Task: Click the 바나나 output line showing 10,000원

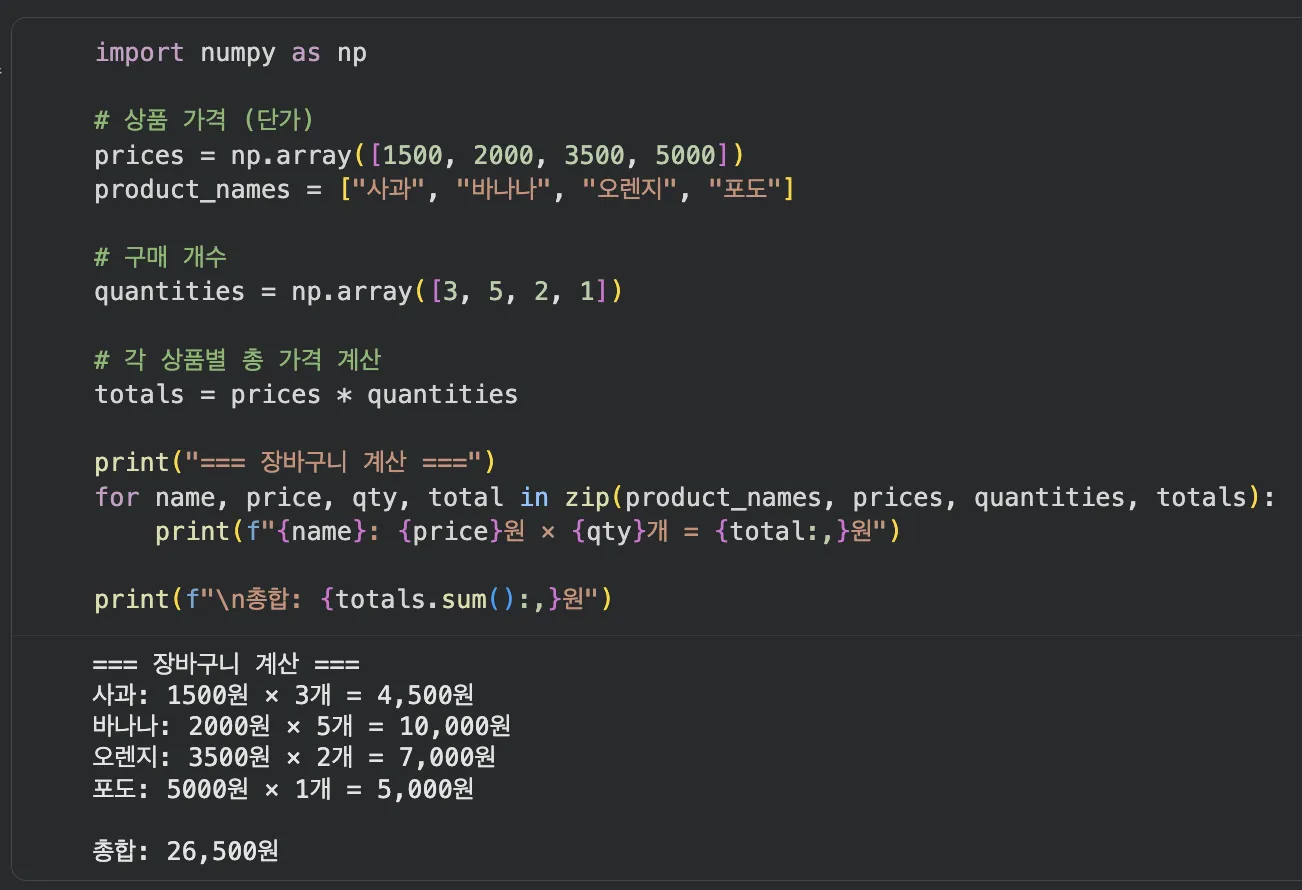Action: pyautogui.click(x=301, y=726)
